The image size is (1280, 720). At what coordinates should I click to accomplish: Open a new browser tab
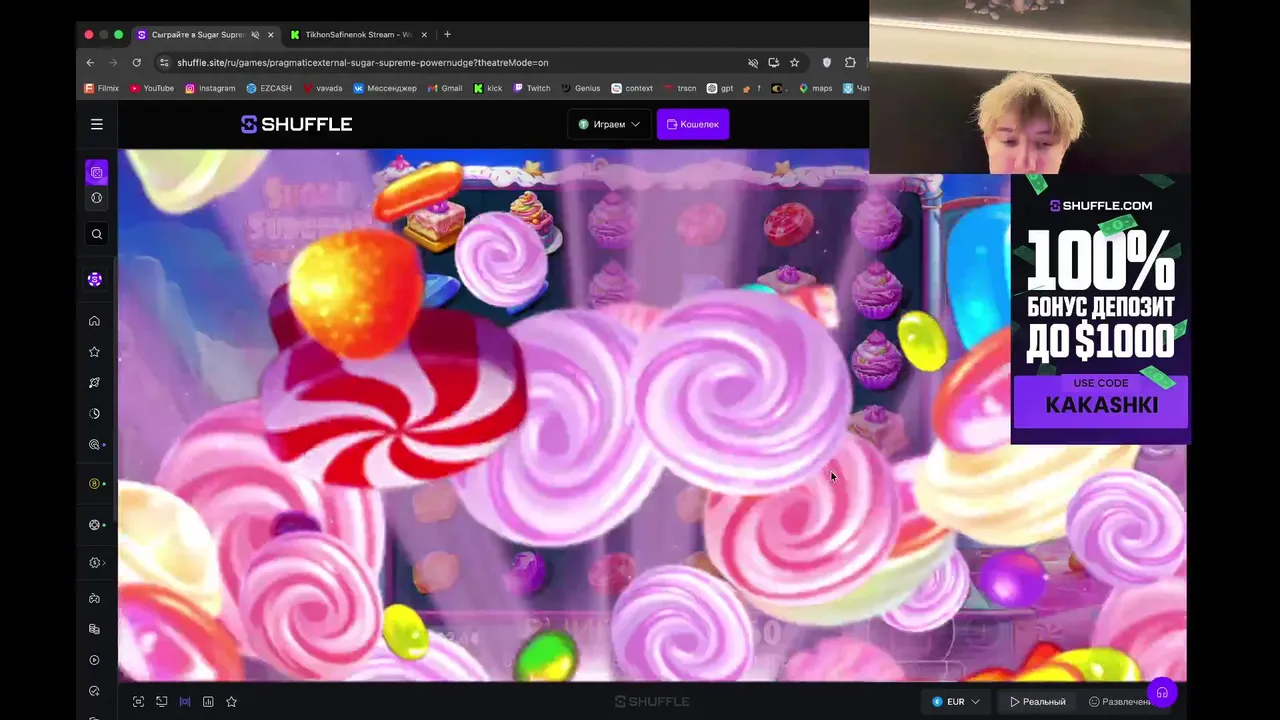(x=447, y=35)
